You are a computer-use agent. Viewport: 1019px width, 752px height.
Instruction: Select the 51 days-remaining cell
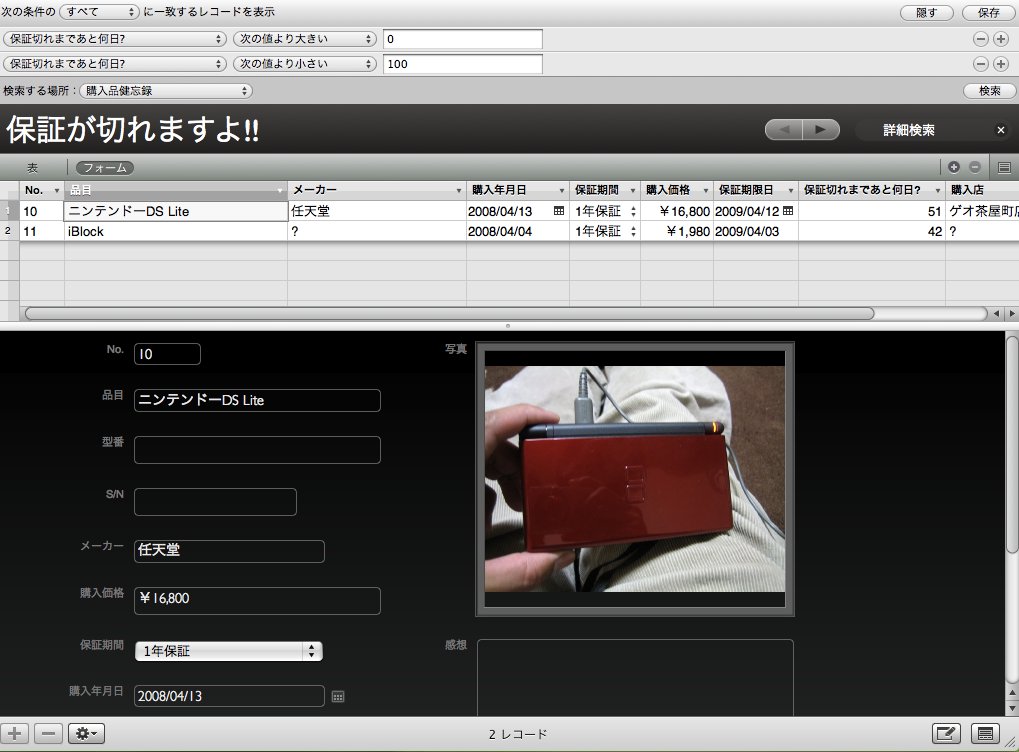coord(871,211)
